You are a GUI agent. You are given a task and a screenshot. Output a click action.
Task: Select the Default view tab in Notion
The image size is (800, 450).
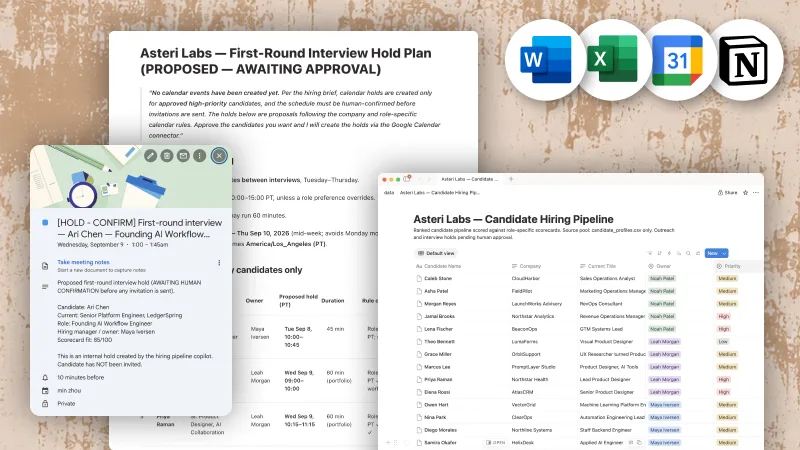click(x=436, y=253)
